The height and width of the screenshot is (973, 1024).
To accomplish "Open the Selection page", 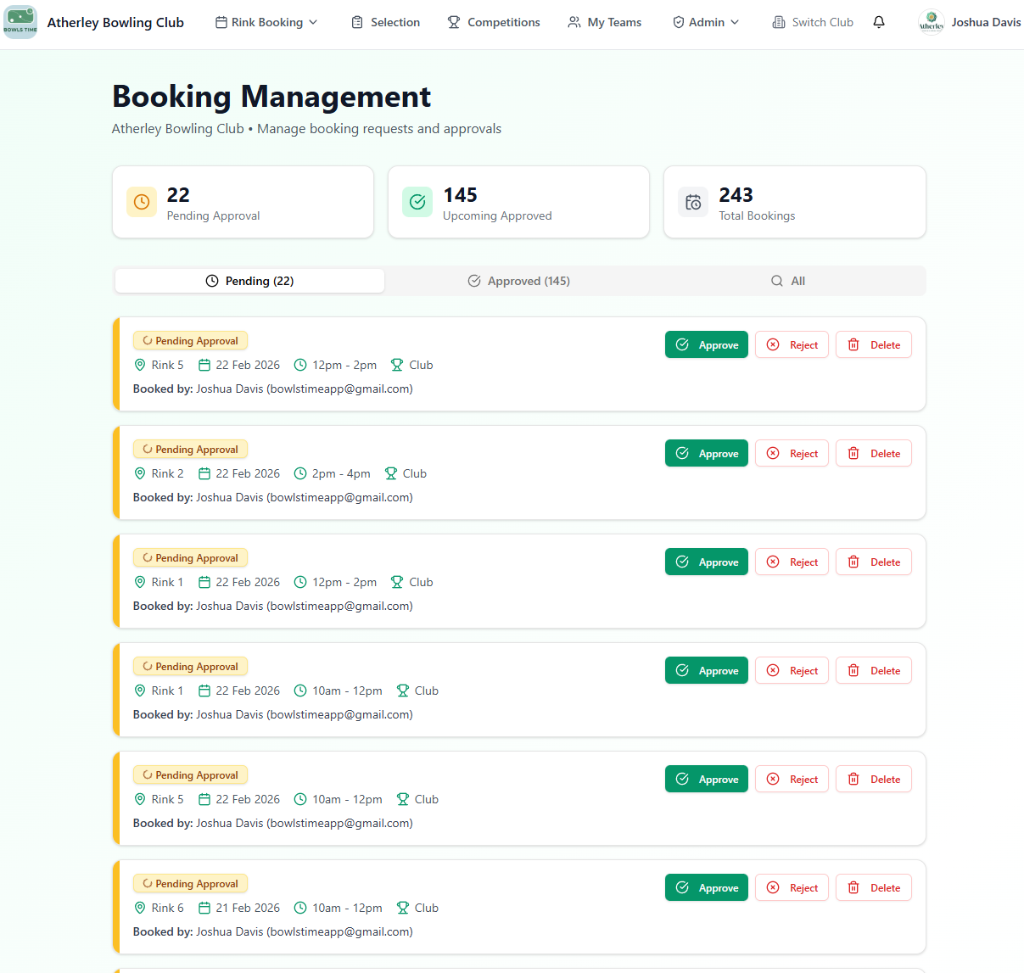I will pyautogui.click(x=386, y=22).
